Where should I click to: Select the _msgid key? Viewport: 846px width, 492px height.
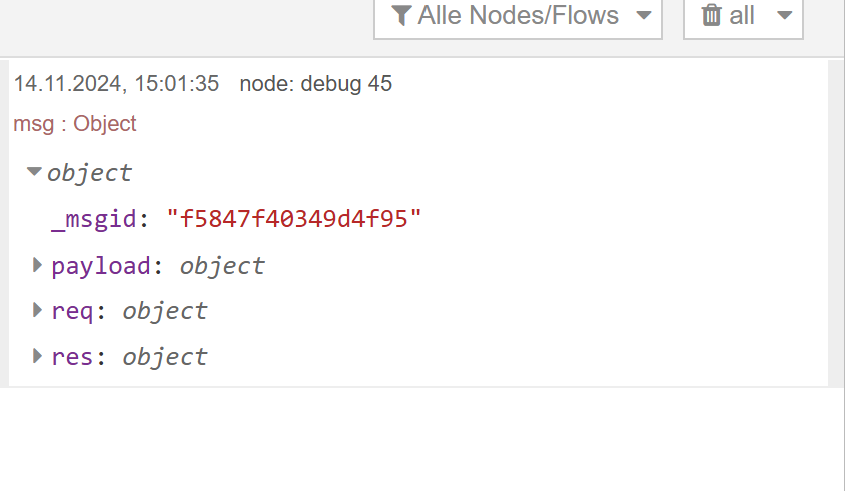click(93, 219)
